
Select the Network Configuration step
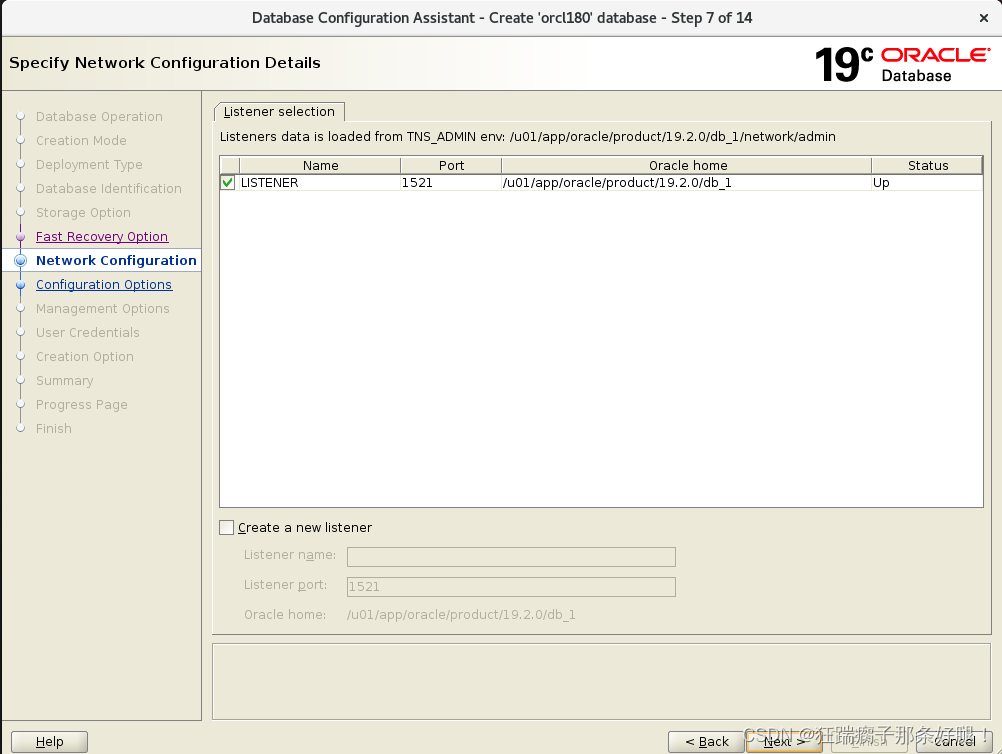point(116,260)
